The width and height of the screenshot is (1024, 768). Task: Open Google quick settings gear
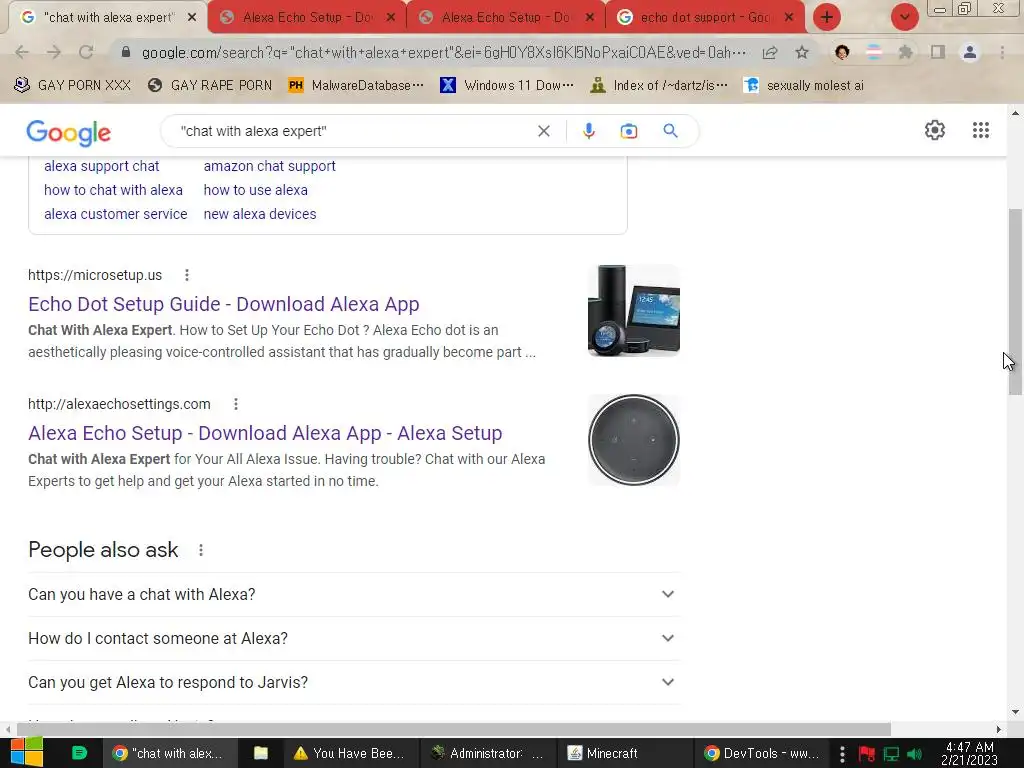click(935, 130)
